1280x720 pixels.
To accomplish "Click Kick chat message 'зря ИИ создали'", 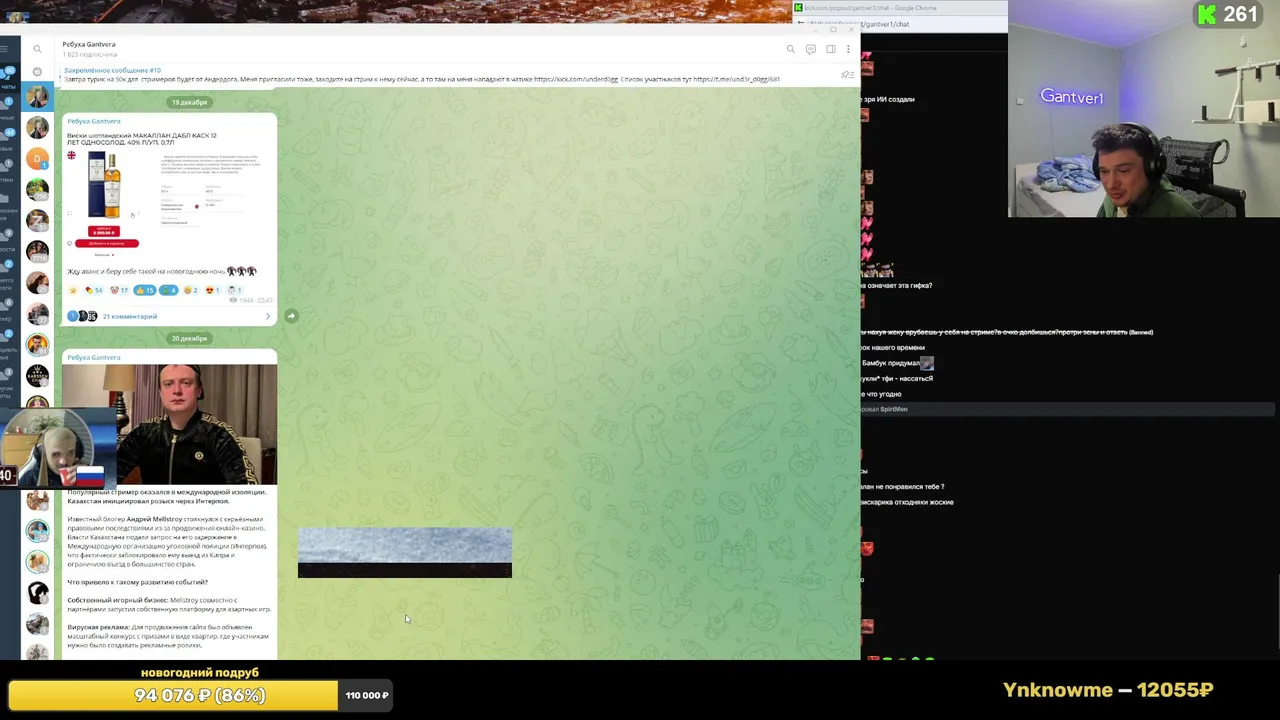I will coord(888,99).
